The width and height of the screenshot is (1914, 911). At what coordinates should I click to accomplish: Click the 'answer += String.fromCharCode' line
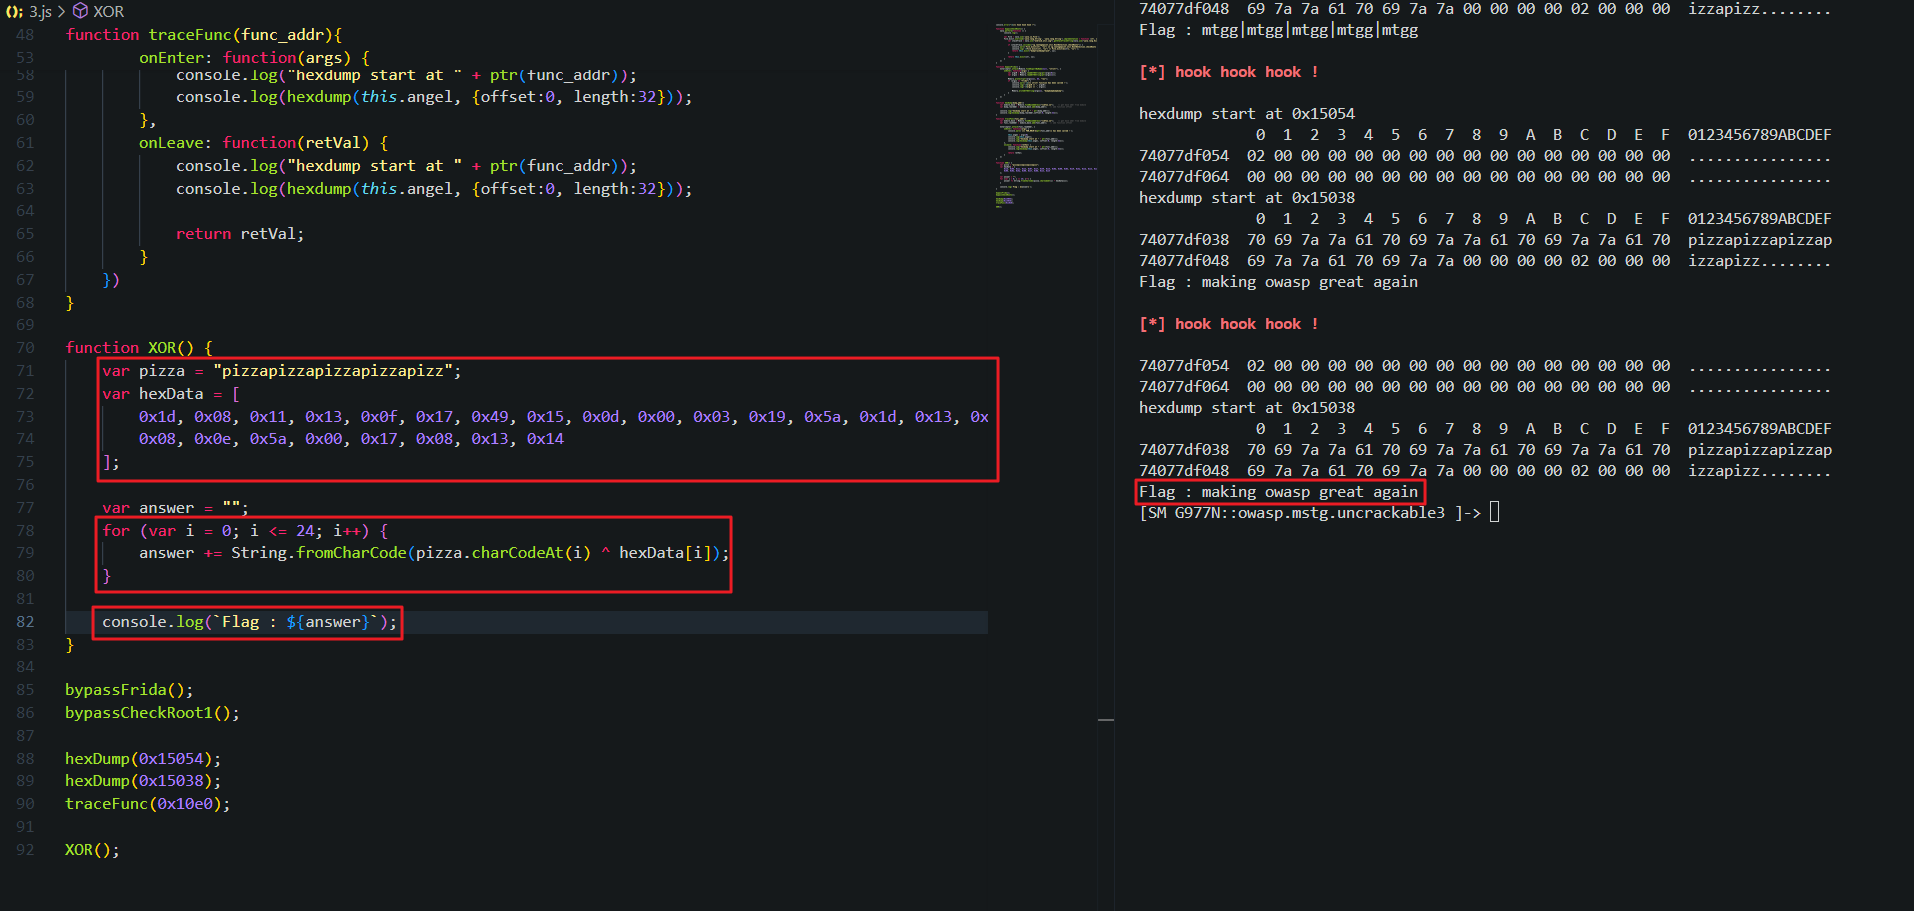[434, 553]
